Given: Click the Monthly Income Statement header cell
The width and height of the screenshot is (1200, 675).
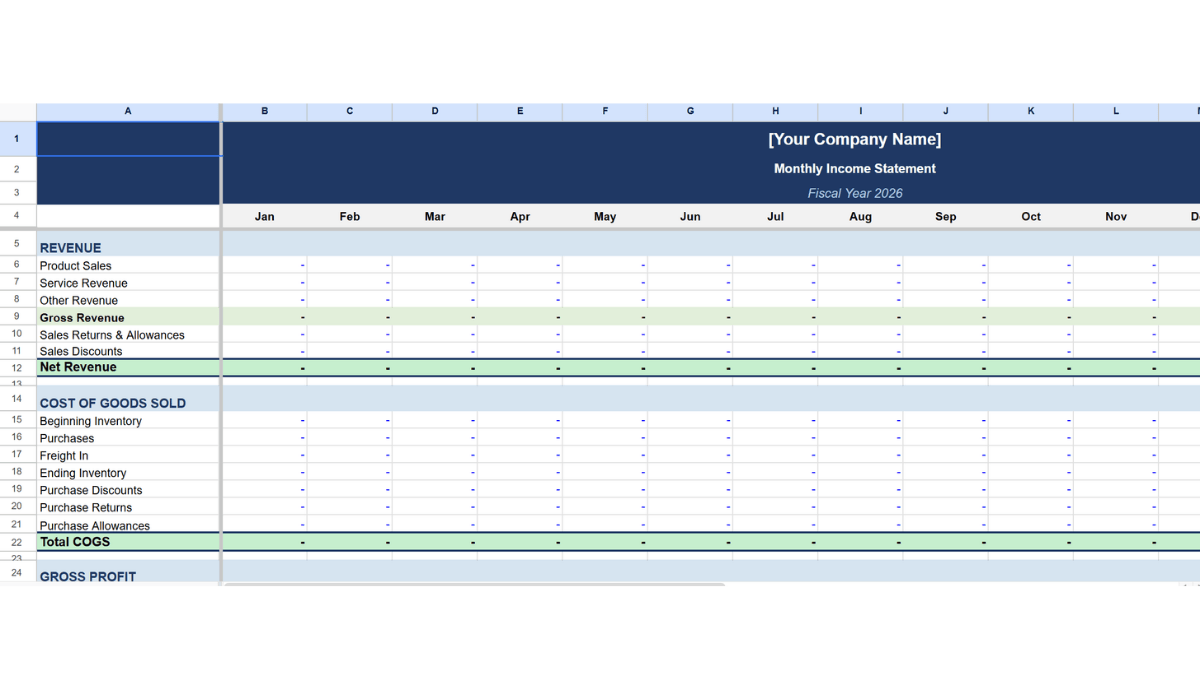Looking at the screenshot, I should [855, 168].
